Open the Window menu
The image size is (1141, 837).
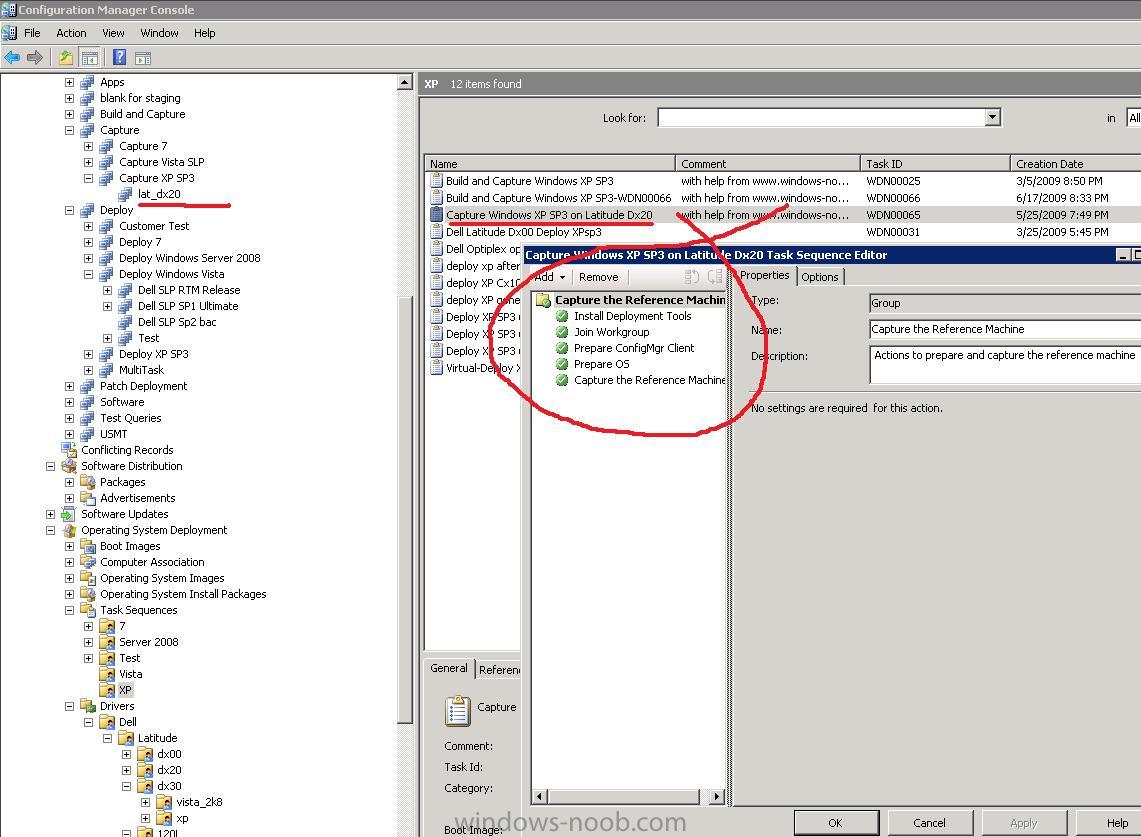coord(159,33)
